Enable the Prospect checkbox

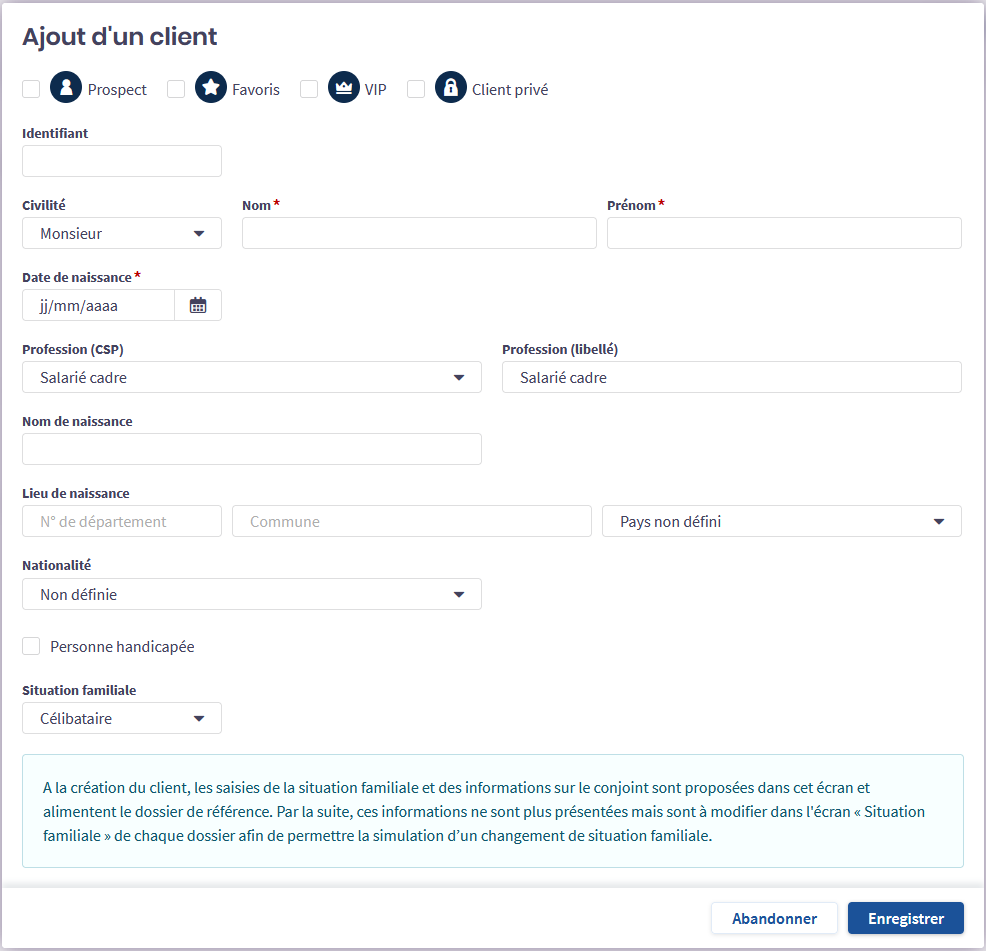point(31,89)
